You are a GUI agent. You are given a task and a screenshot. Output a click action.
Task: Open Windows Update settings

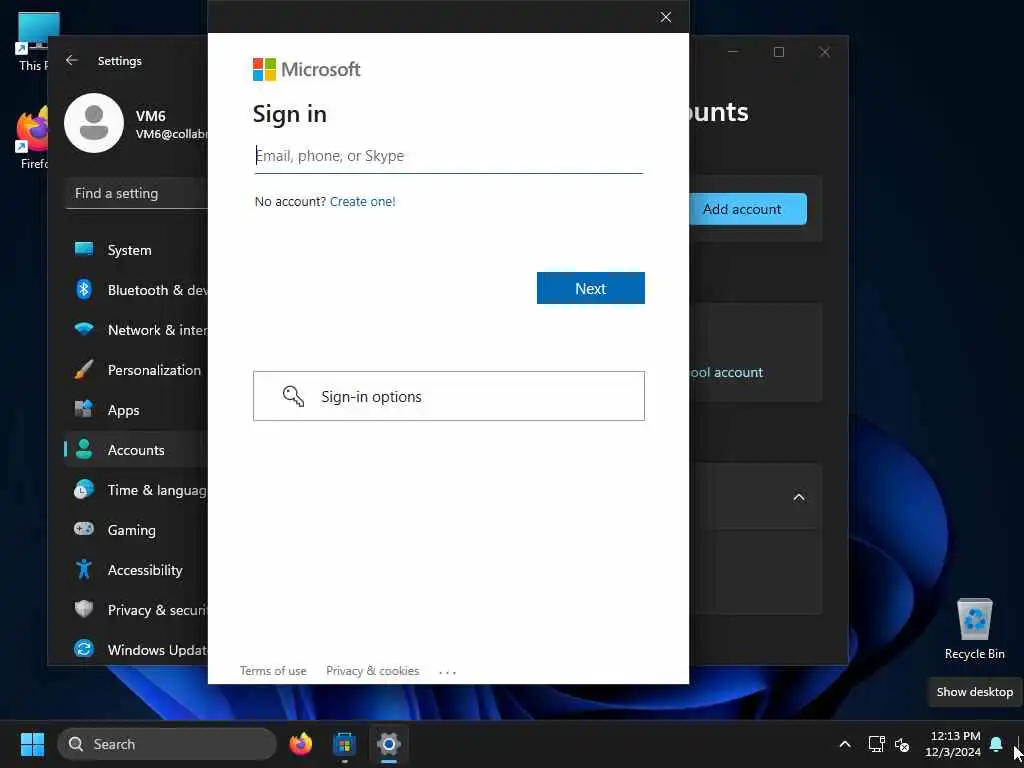point(136,650)
